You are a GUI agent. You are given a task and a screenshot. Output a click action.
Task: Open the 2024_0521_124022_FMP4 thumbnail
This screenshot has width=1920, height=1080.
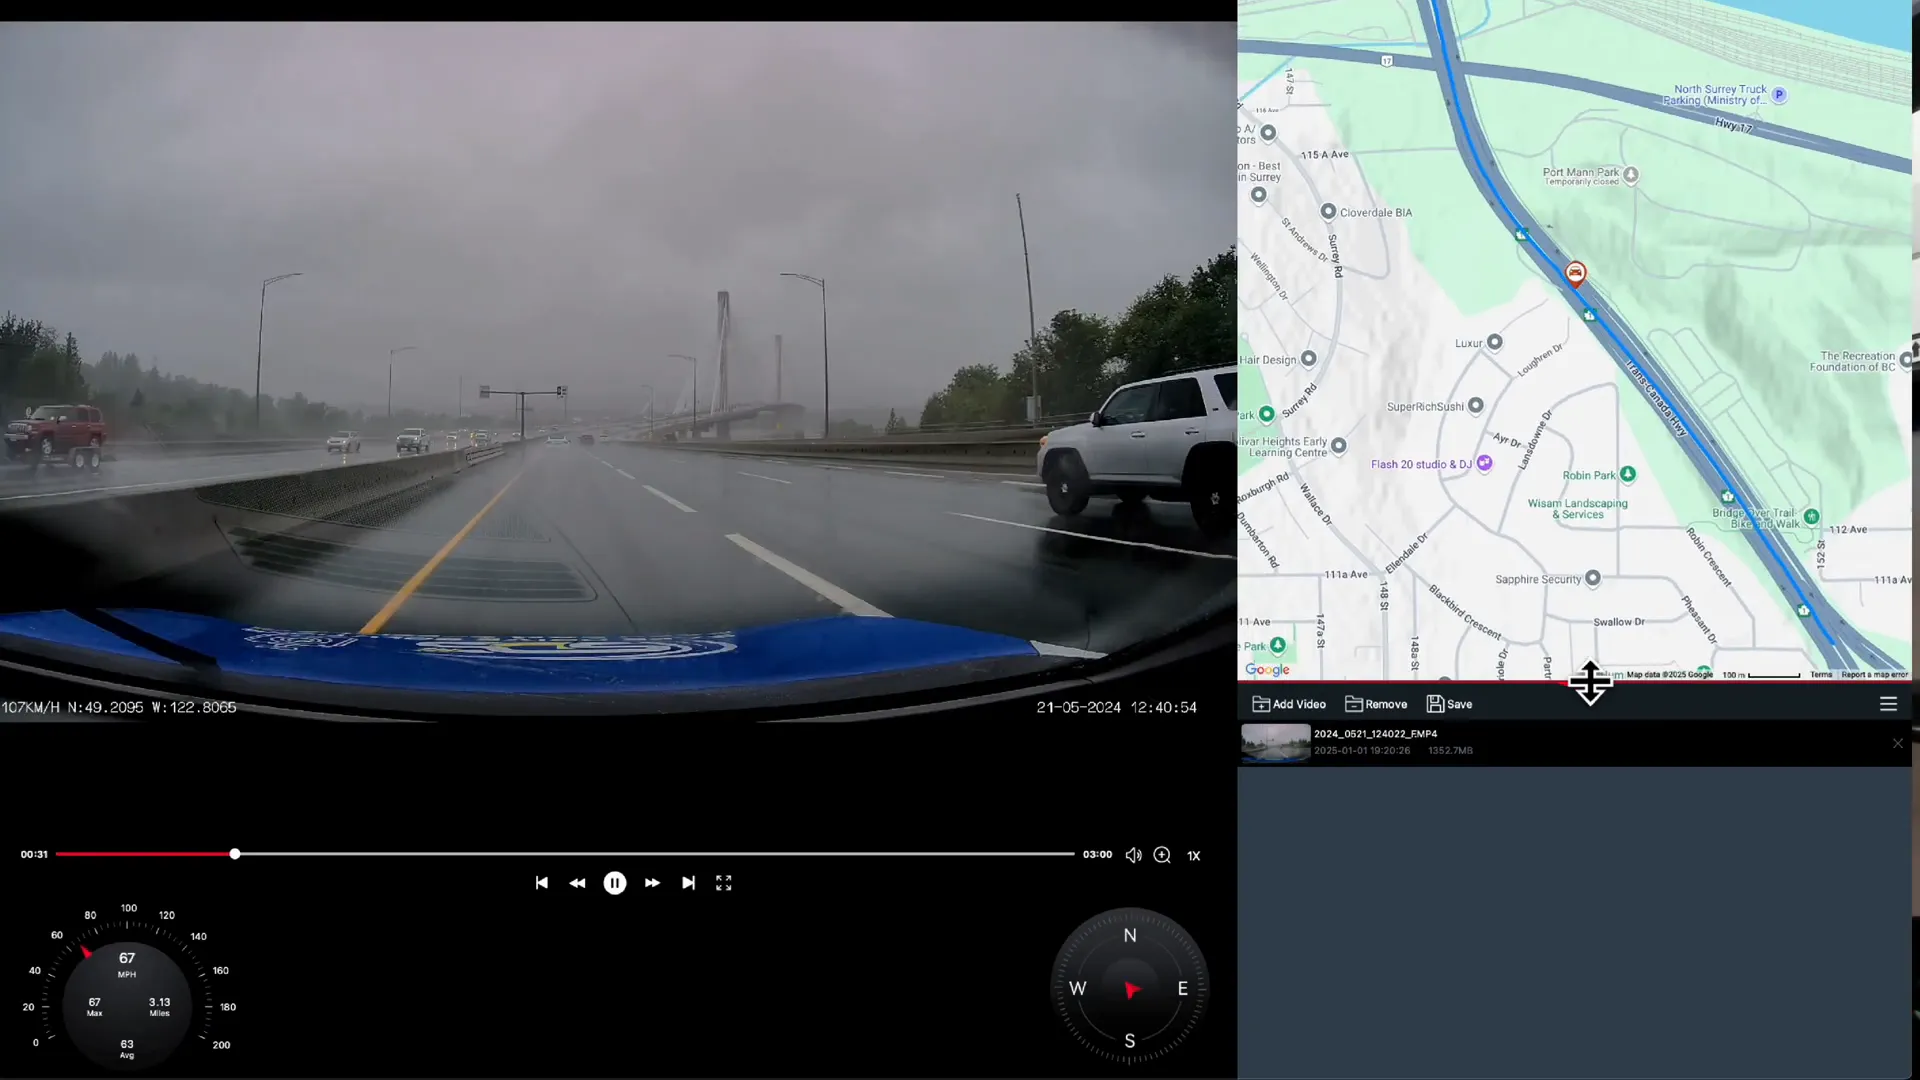(1276, 741)
